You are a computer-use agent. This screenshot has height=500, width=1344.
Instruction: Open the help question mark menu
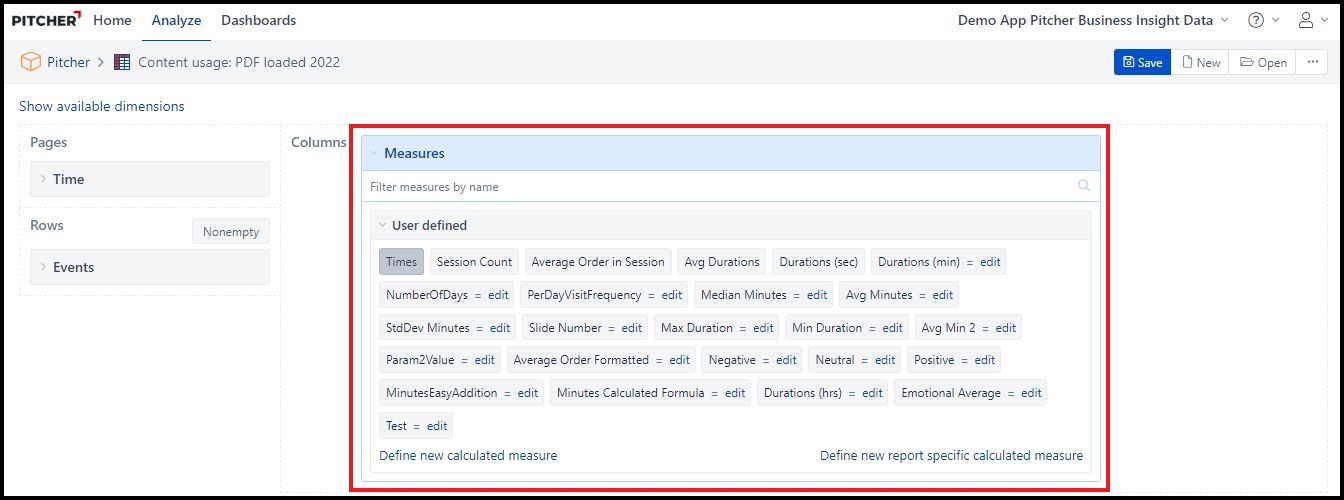click(1256, 20)
